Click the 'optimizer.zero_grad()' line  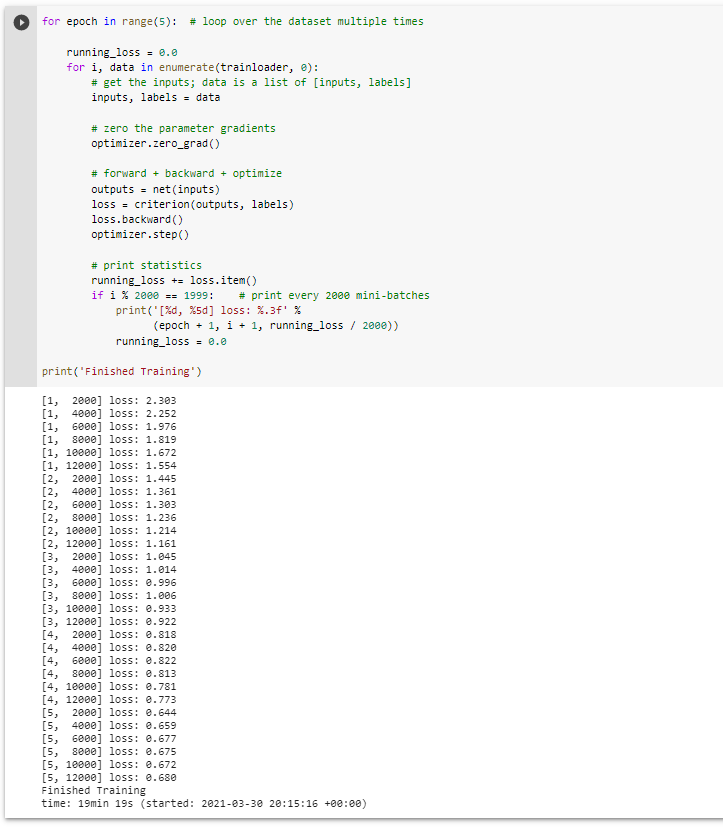(x=156, y=143)
